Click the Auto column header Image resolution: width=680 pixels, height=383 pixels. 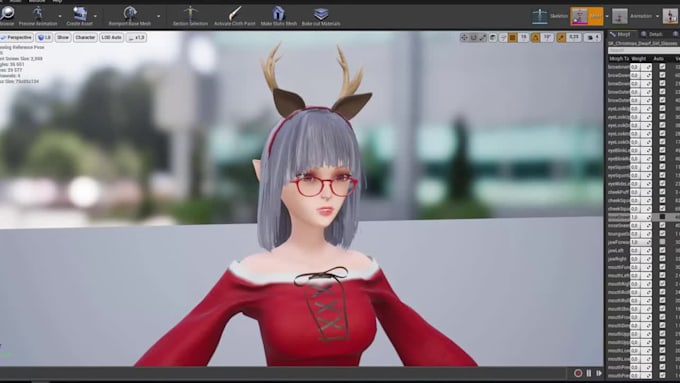pyautogui.click(x=658, y=59)
